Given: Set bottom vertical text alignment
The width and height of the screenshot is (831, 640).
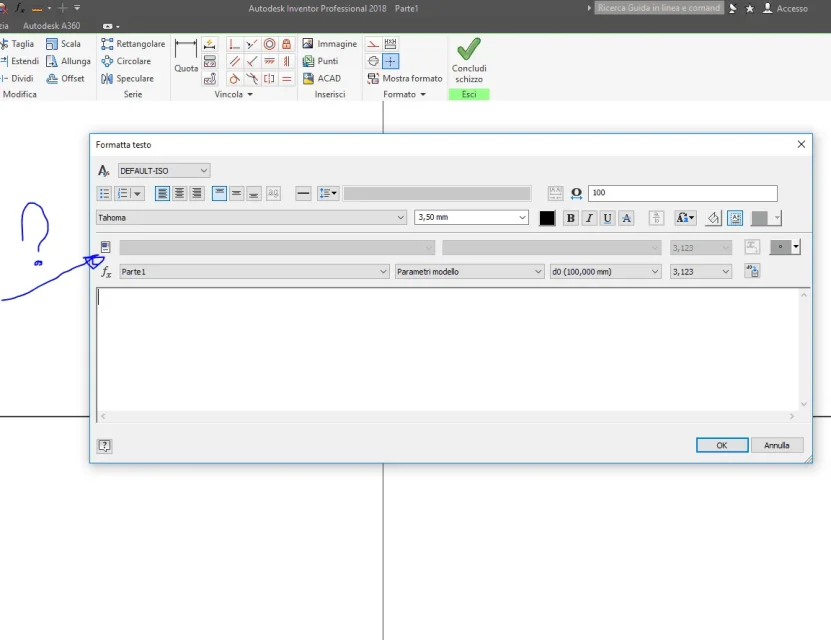Looking at the screenshot, I should pyautogui.click(x=254, y=193).
